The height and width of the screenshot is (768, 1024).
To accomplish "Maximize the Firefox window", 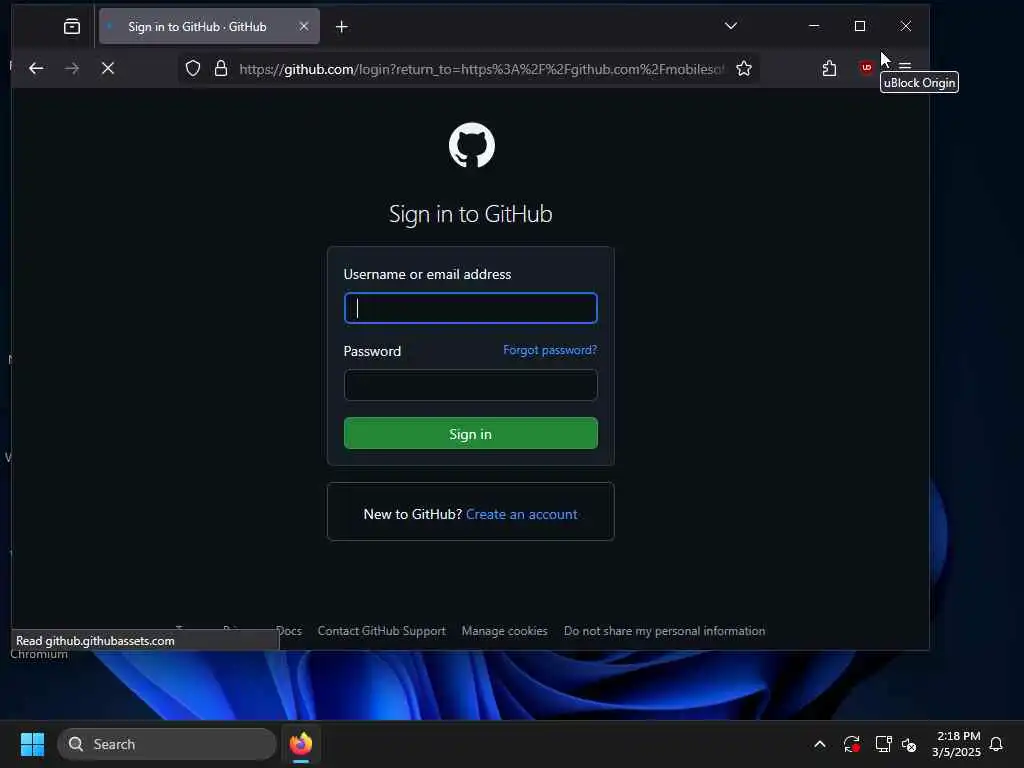I will click(x=859, y=26).
